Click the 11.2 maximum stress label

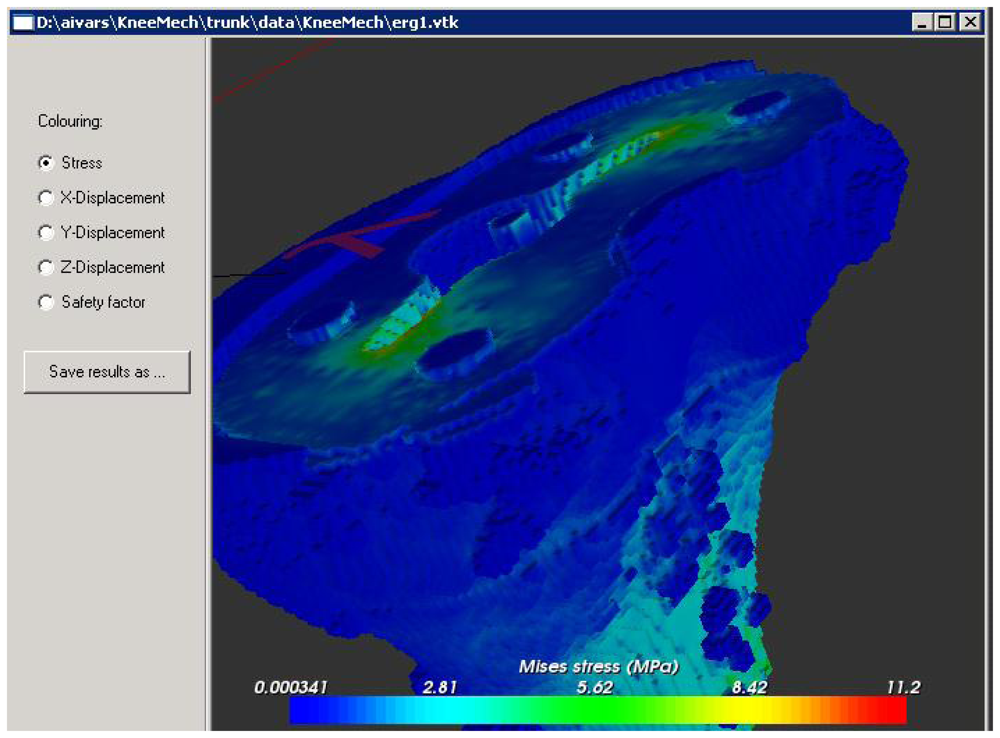[x=902, y=687]
